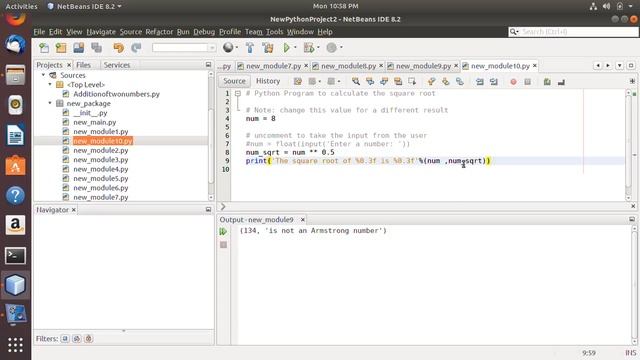Open the Terminal from Ubuntu dock
This screenshot has height=360, width=640.
click(x=15, y=256)
